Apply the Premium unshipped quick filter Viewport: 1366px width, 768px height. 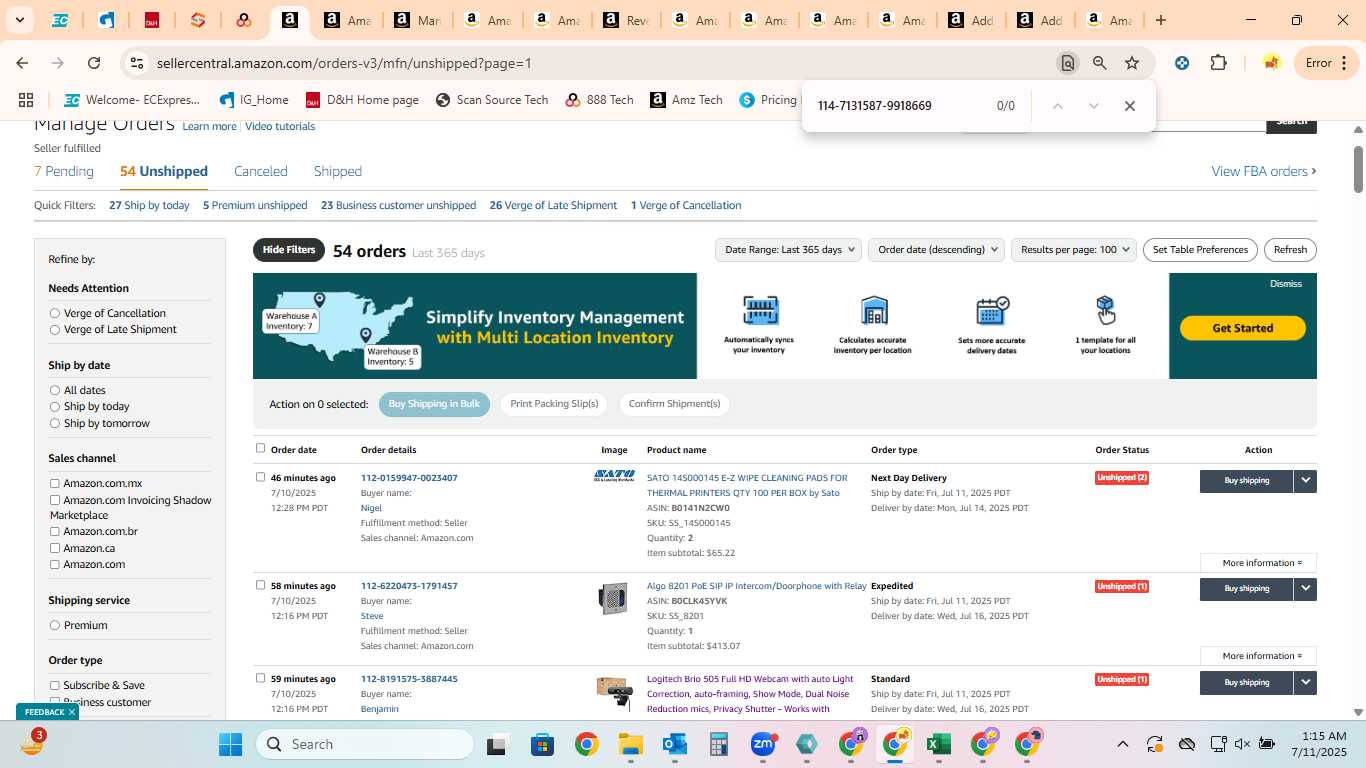tap(255, 205)
